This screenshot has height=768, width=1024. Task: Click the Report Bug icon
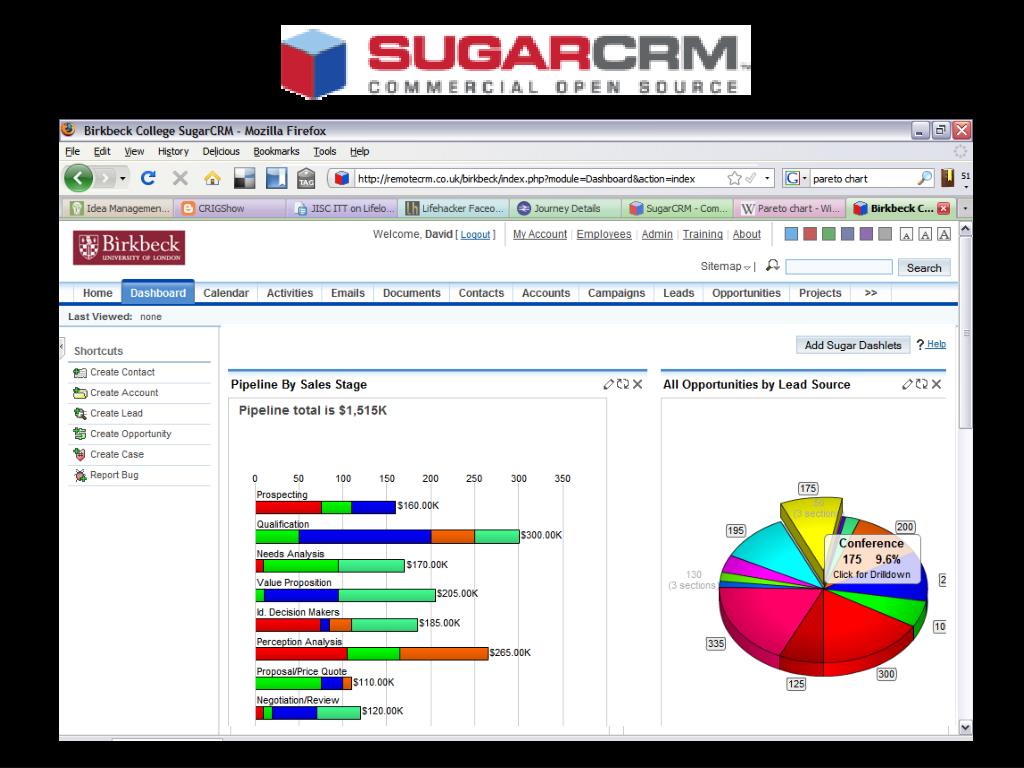(80, 475)
